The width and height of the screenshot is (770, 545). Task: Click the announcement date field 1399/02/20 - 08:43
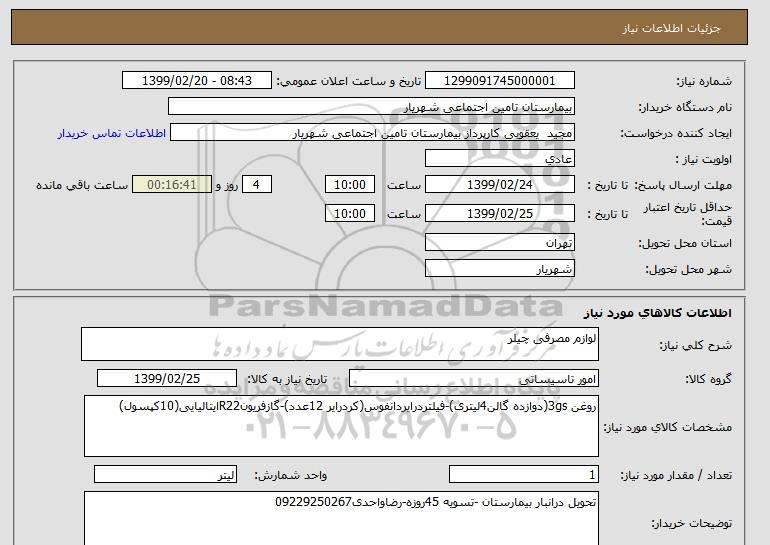tap(196, 81)
